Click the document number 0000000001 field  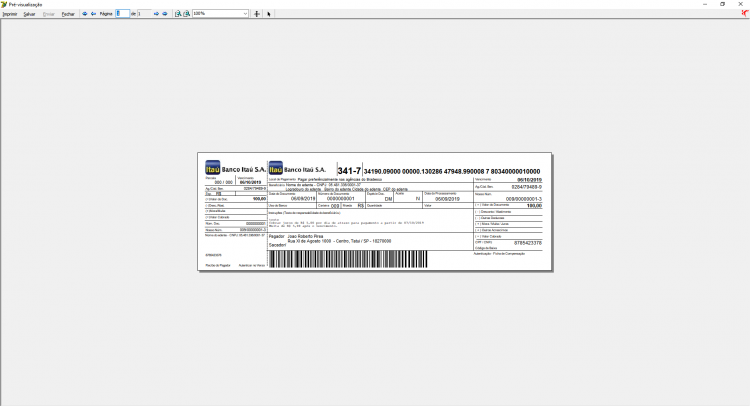tap(341, 198)
